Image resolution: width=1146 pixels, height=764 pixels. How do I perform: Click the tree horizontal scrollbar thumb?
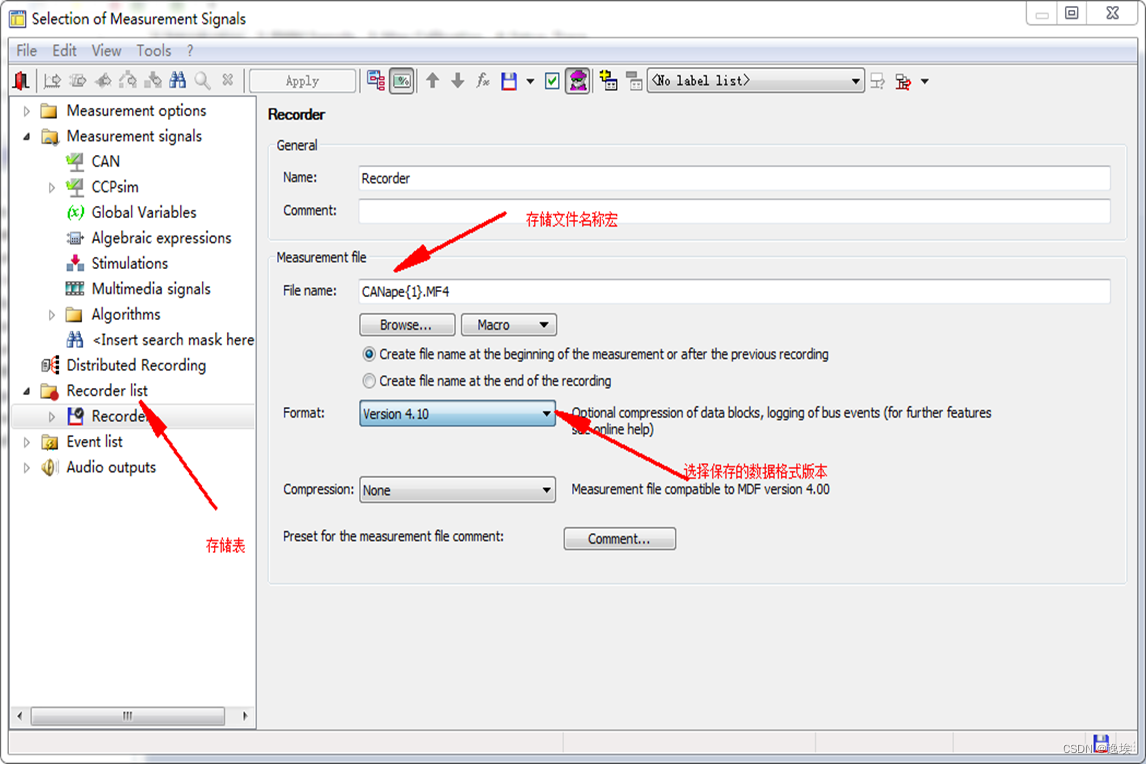tap(127, 716)
